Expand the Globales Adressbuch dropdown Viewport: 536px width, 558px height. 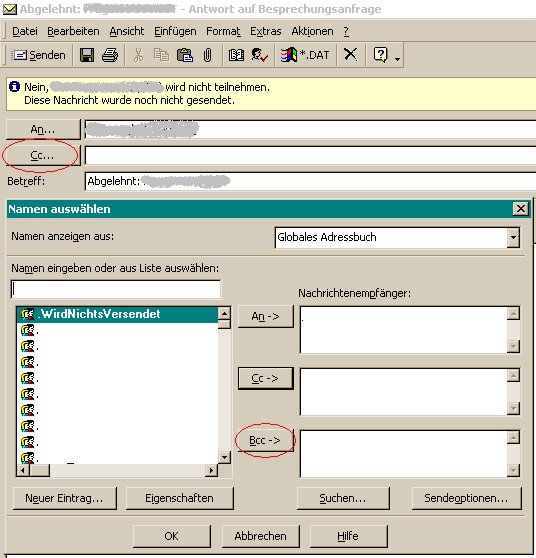coord(513,237)
